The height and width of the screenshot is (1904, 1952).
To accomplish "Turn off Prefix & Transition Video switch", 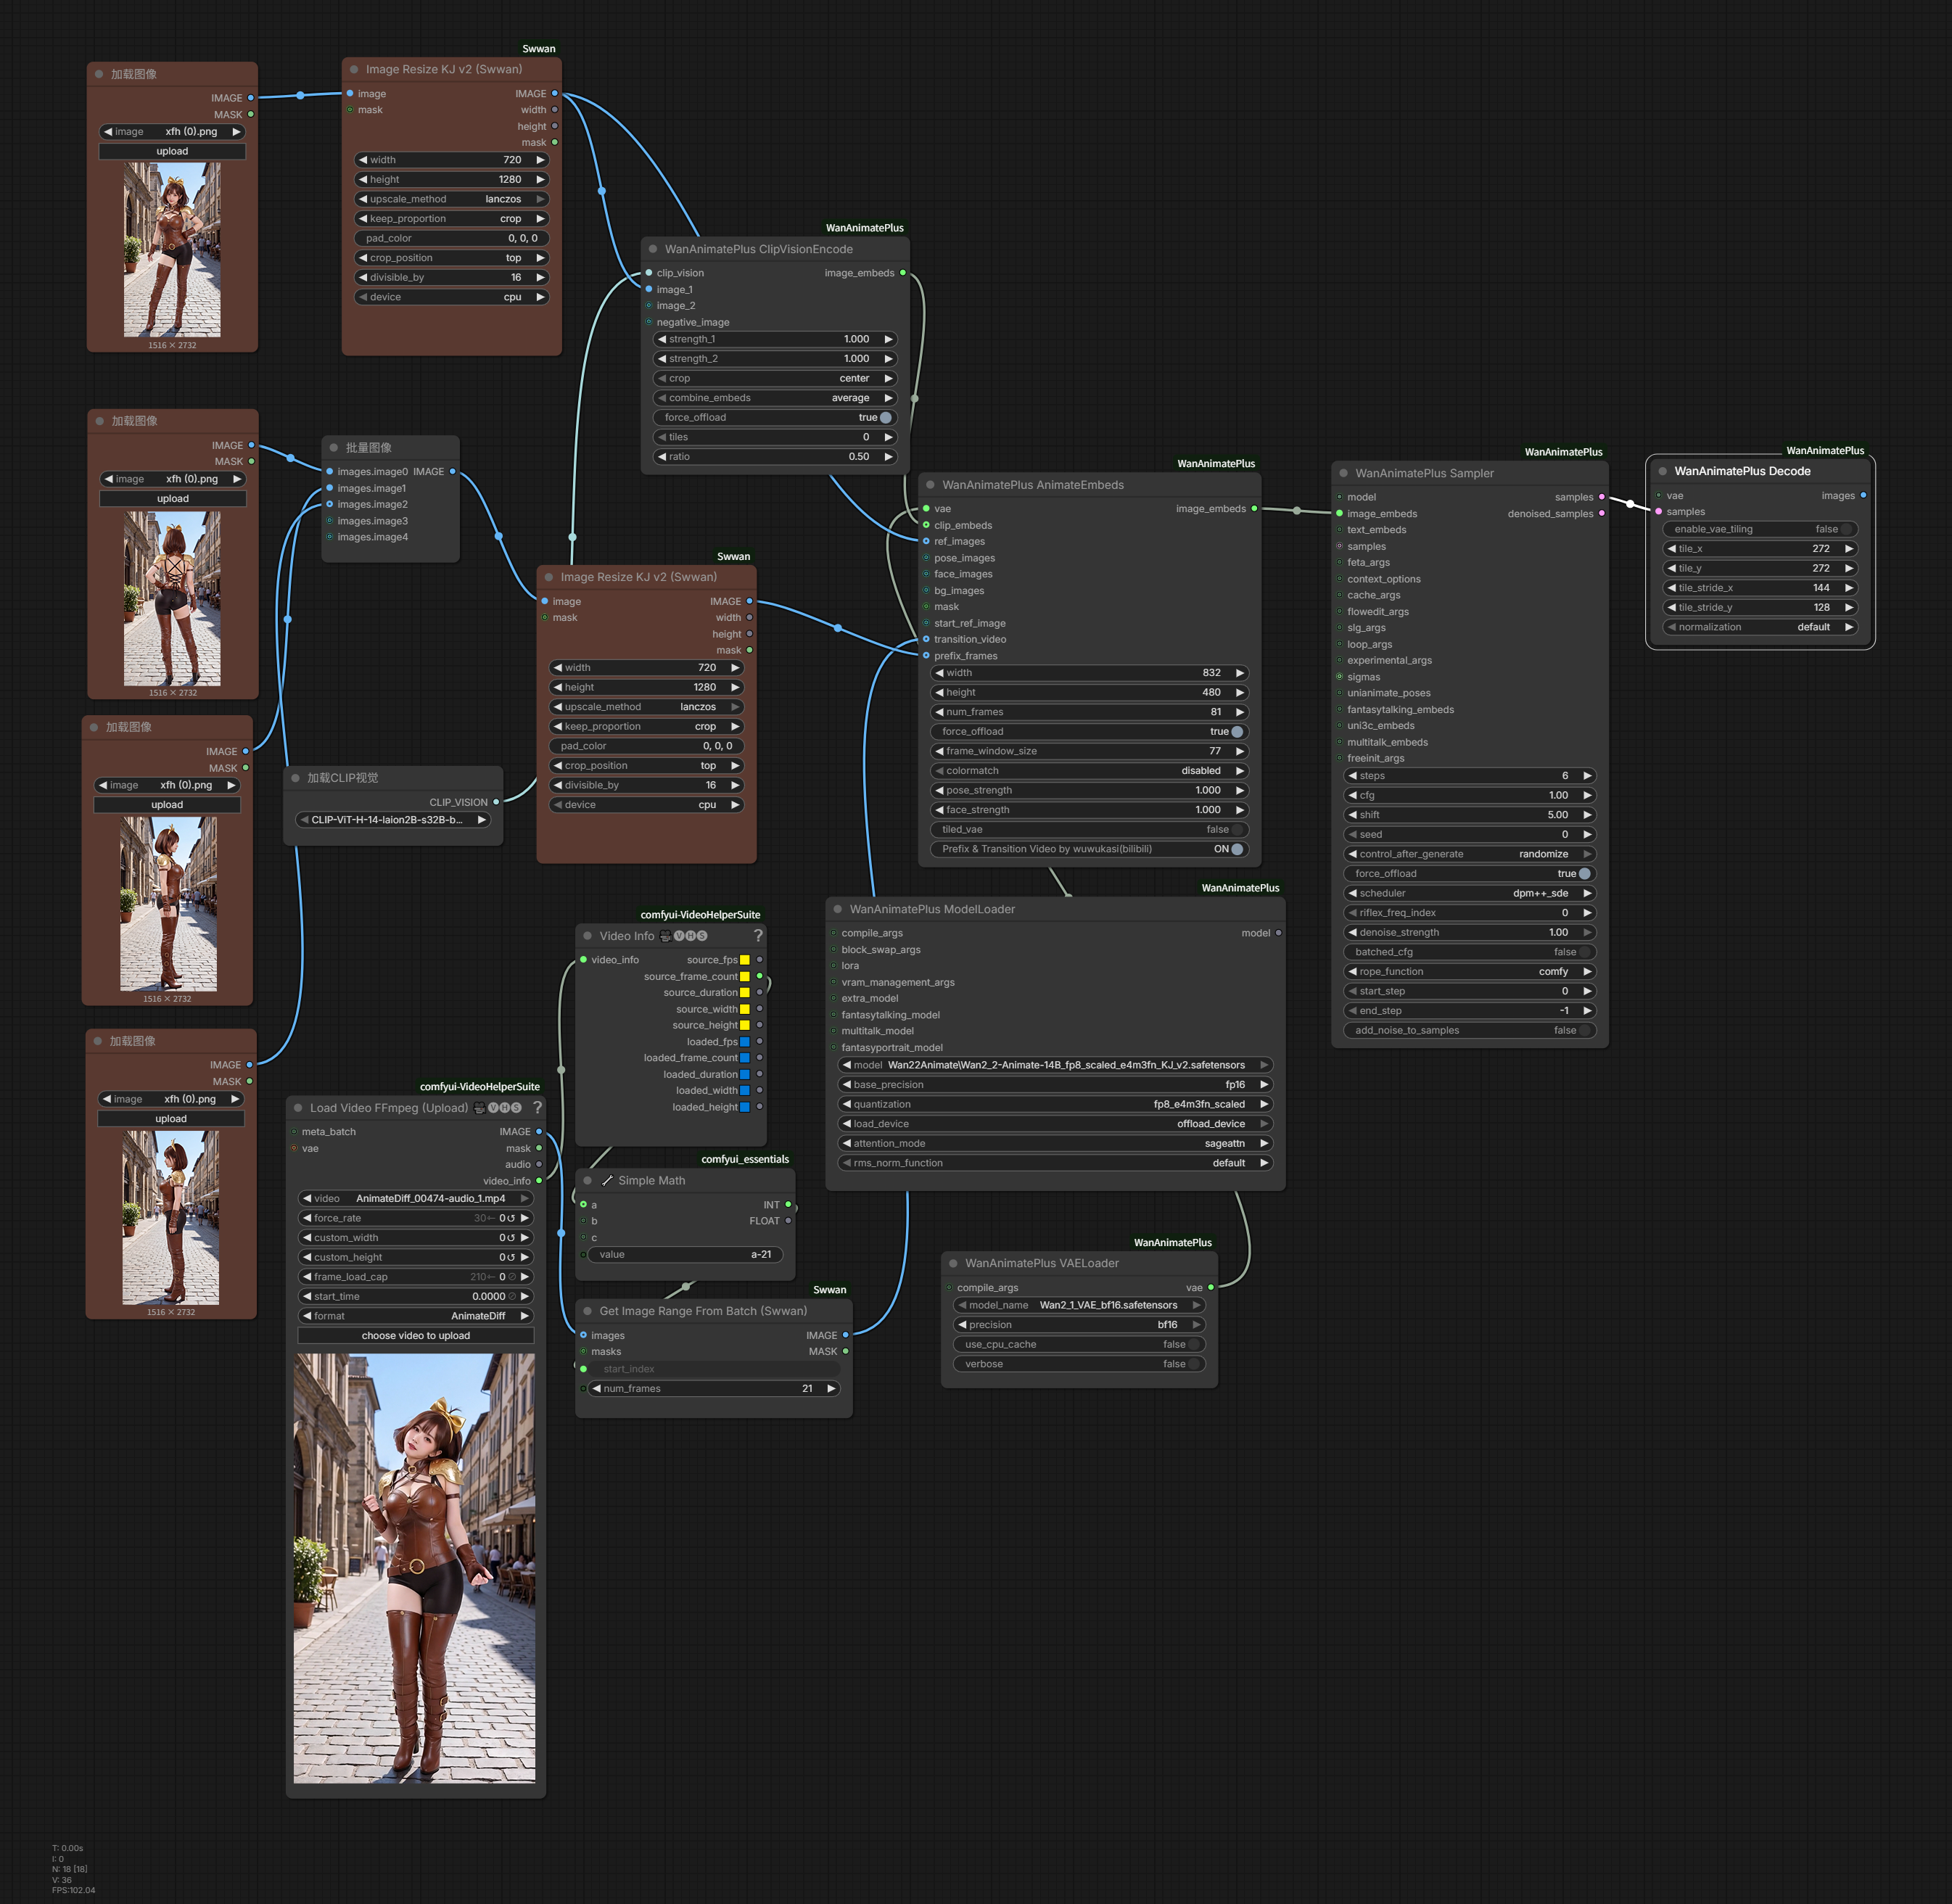I will click(1089, 849).
